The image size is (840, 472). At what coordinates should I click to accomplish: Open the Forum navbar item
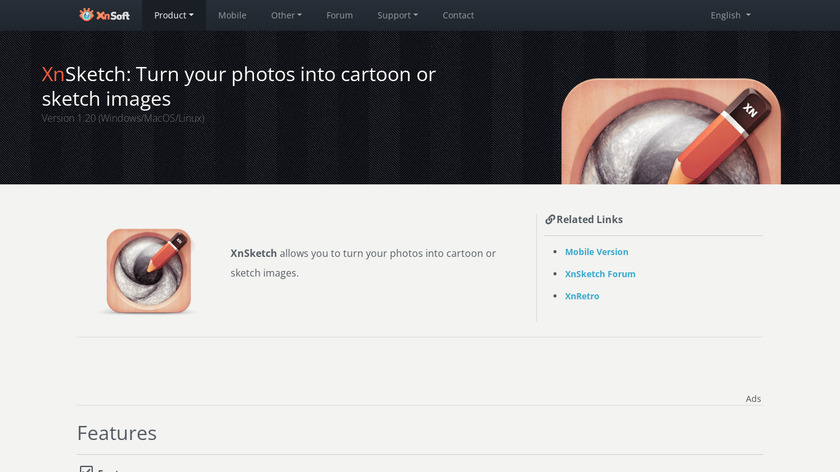[339, 15]
